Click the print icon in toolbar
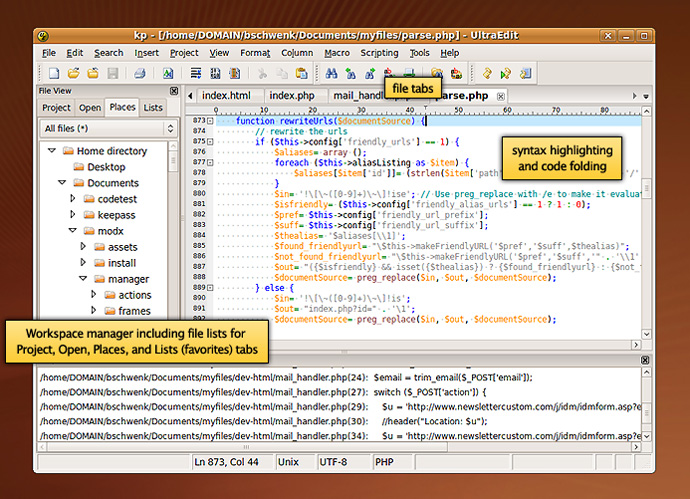This screenshot has height=499, width=690. pos(140,73)
